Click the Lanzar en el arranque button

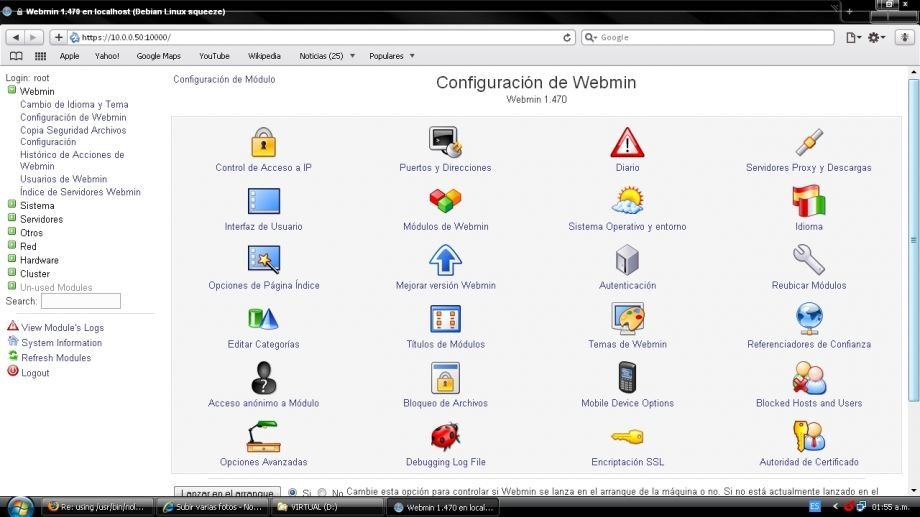[x=227, y=493]
